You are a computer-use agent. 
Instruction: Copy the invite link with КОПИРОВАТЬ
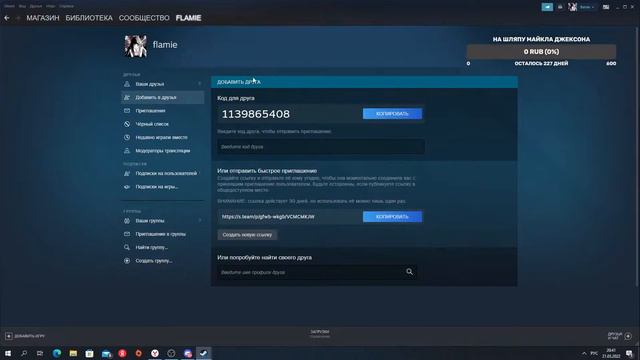[392, 217]
